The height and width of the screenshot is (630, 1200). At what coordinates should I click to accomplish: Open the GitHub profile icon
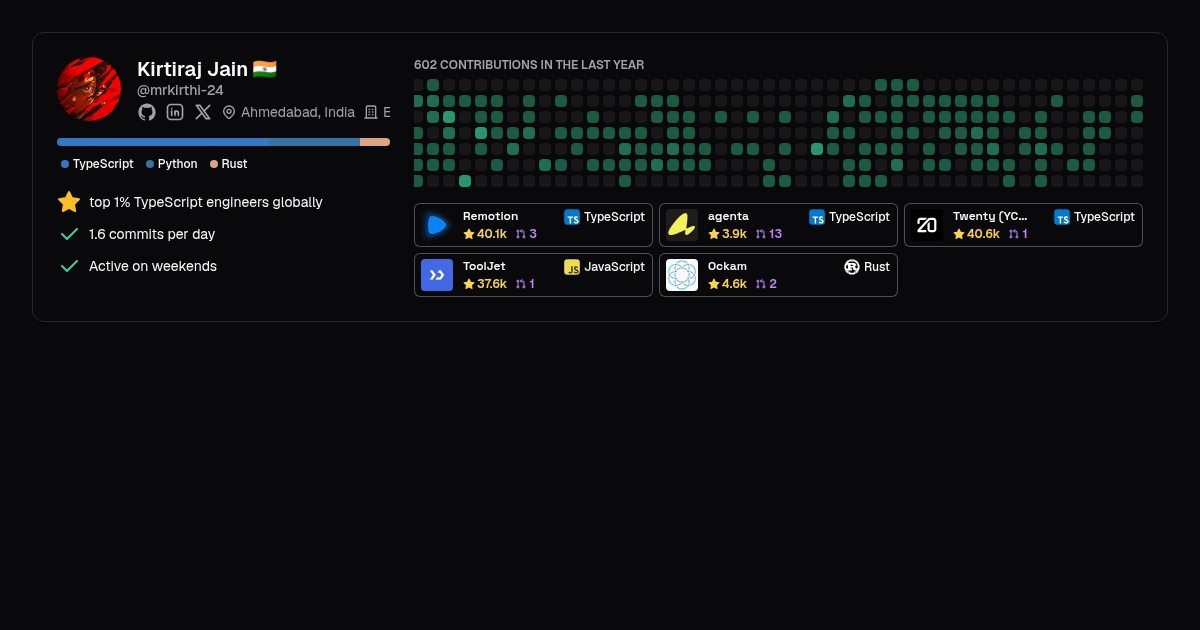coord(147,112)
